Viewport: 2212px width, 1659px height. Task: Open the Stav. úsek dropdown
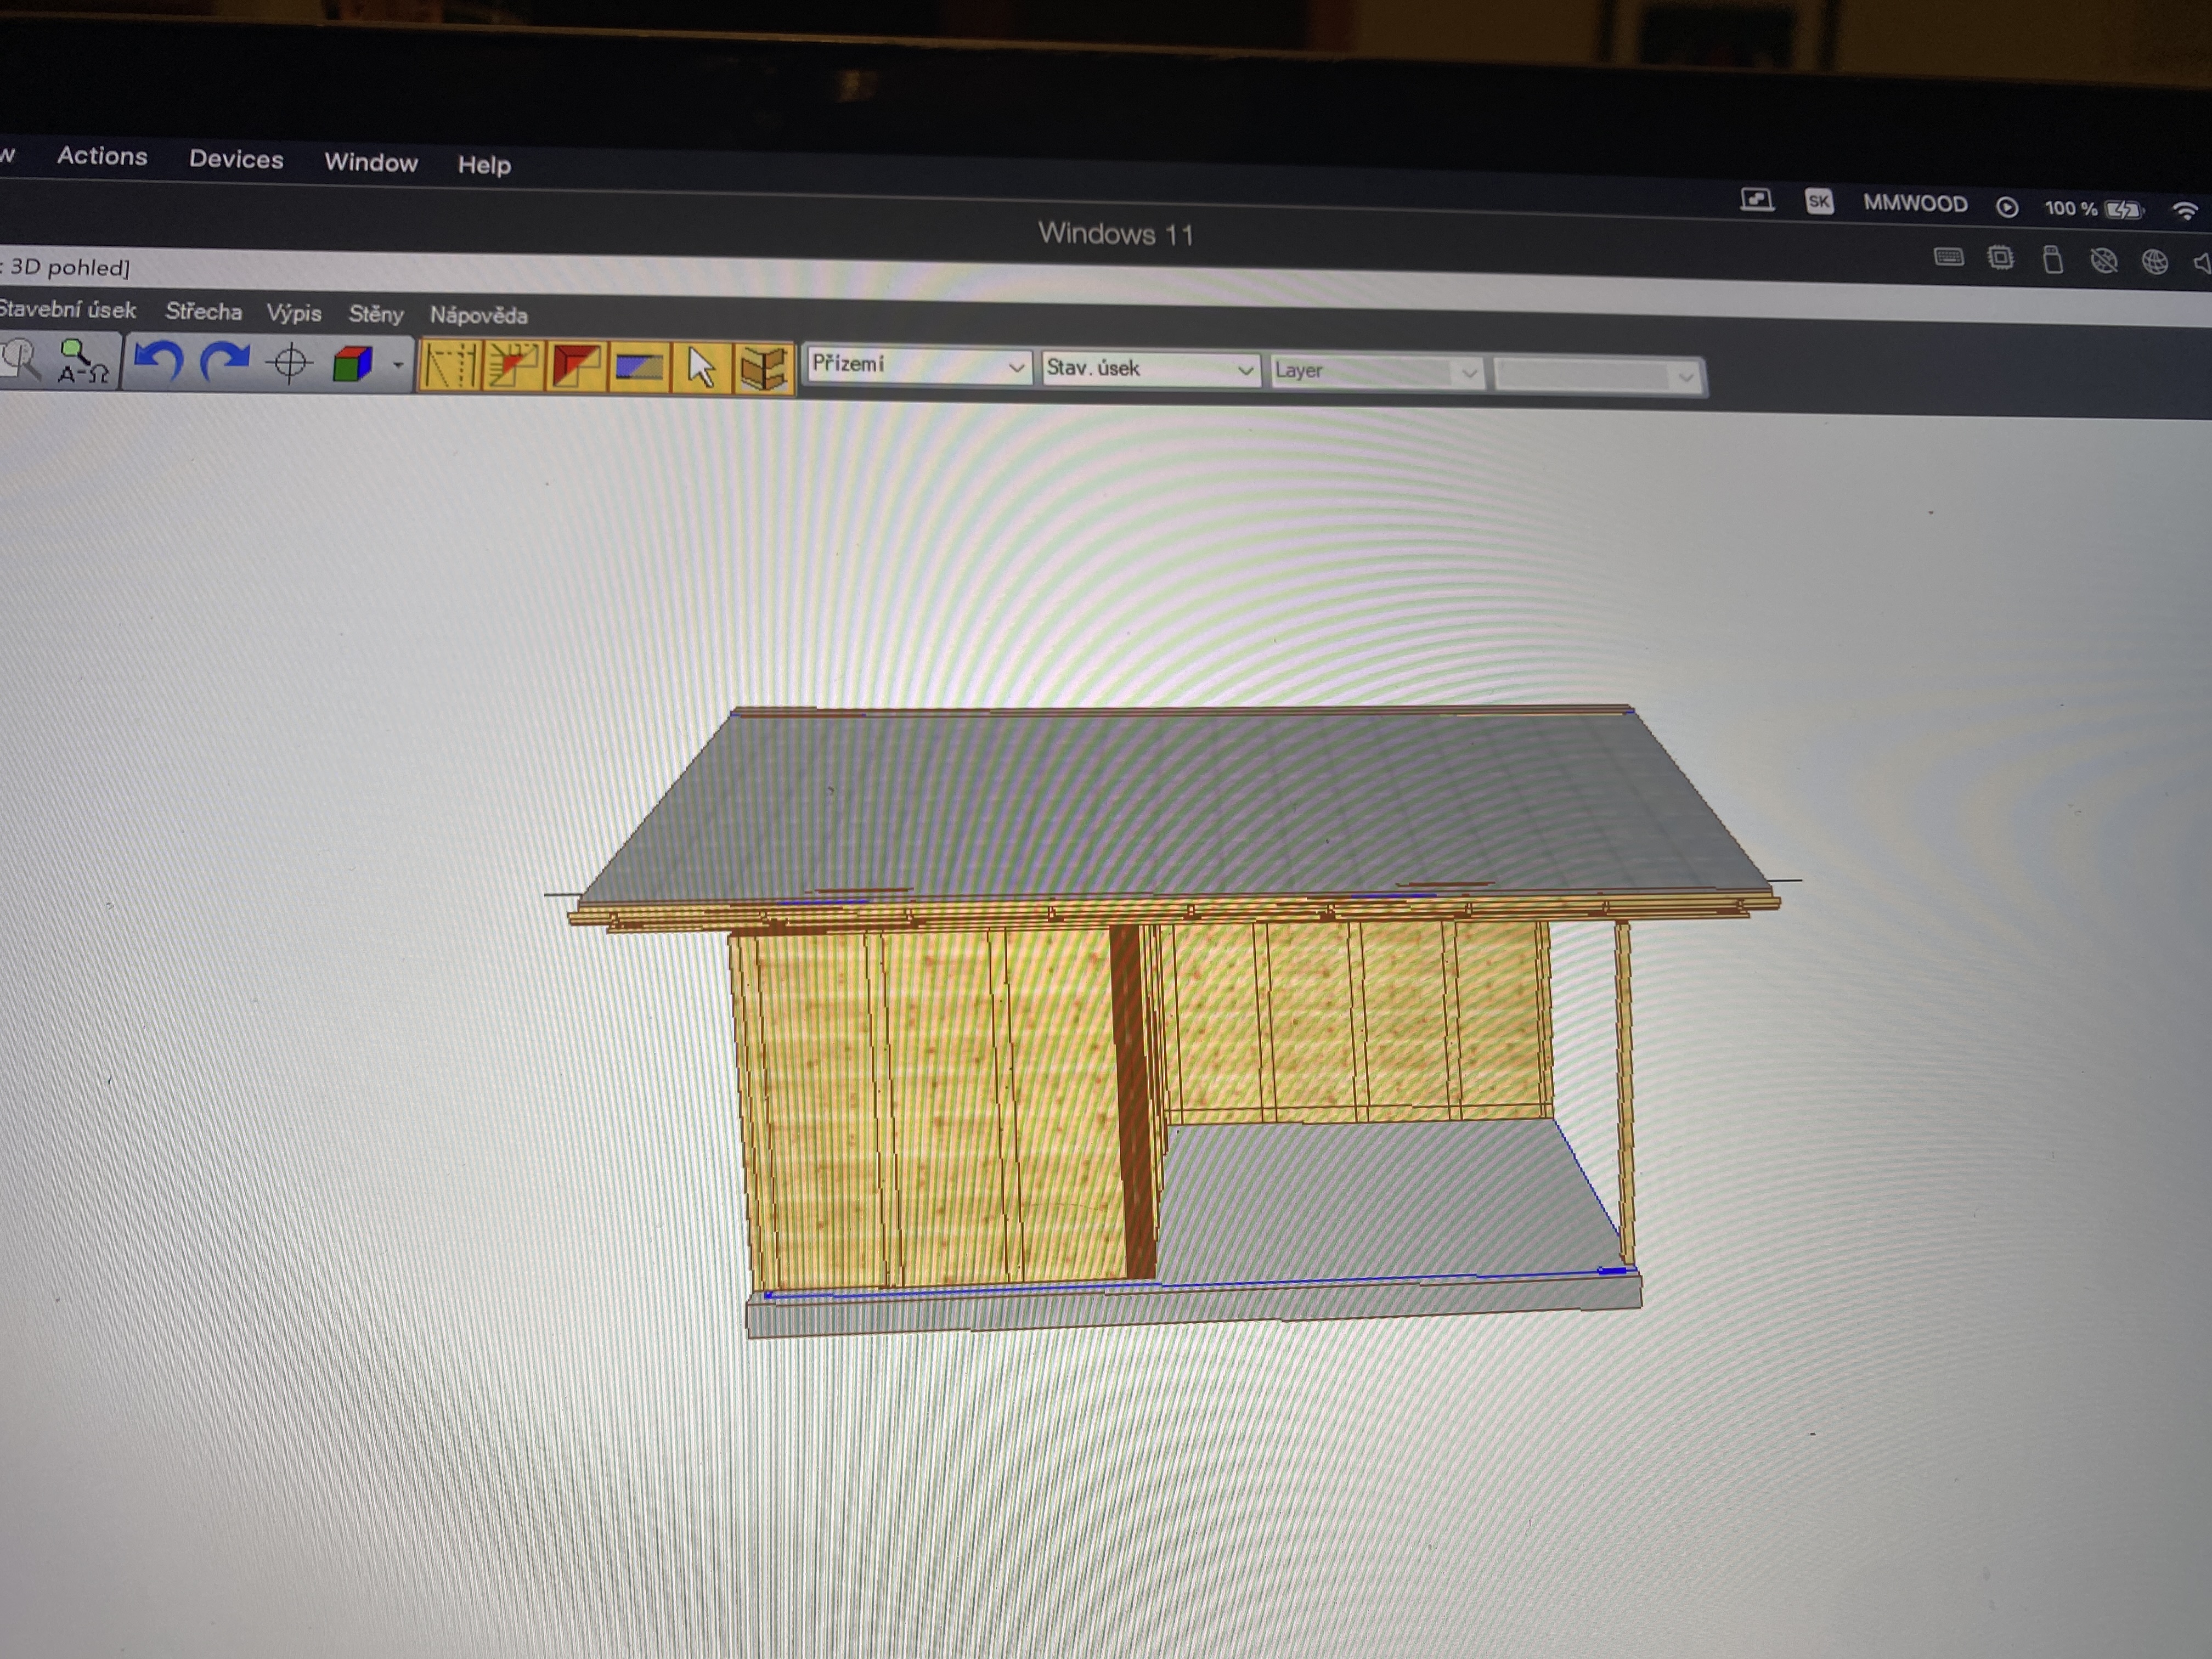(1150, 369)
